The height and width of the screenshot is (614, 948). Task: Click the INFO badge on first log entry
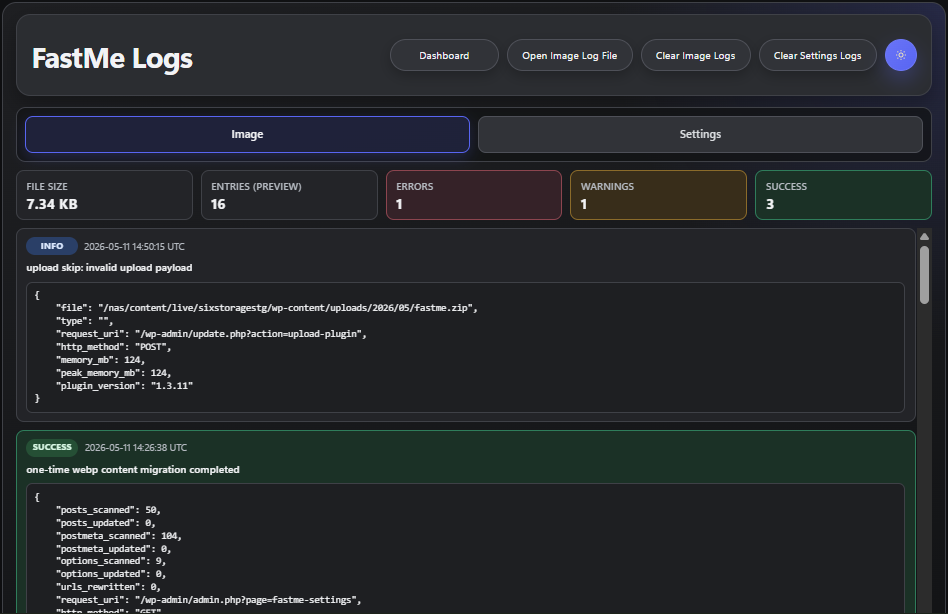point(52,246)
